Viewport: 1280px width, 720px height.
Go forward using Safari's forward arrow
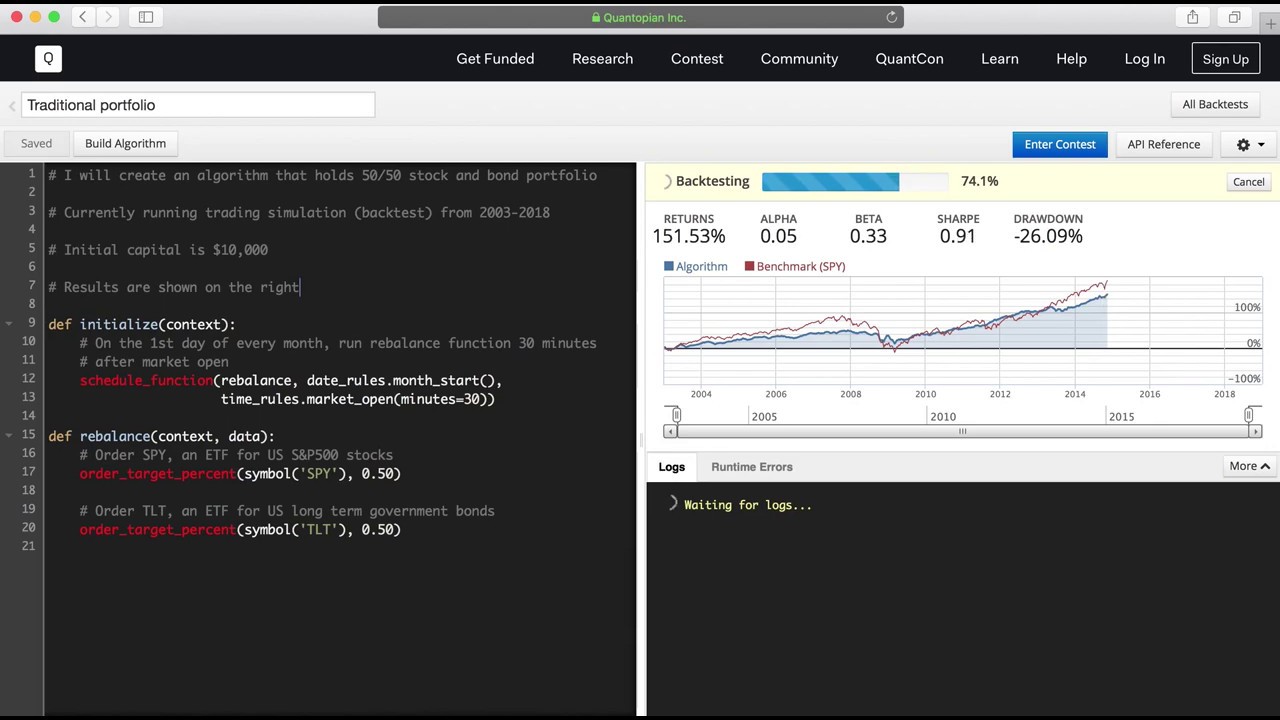108,17
